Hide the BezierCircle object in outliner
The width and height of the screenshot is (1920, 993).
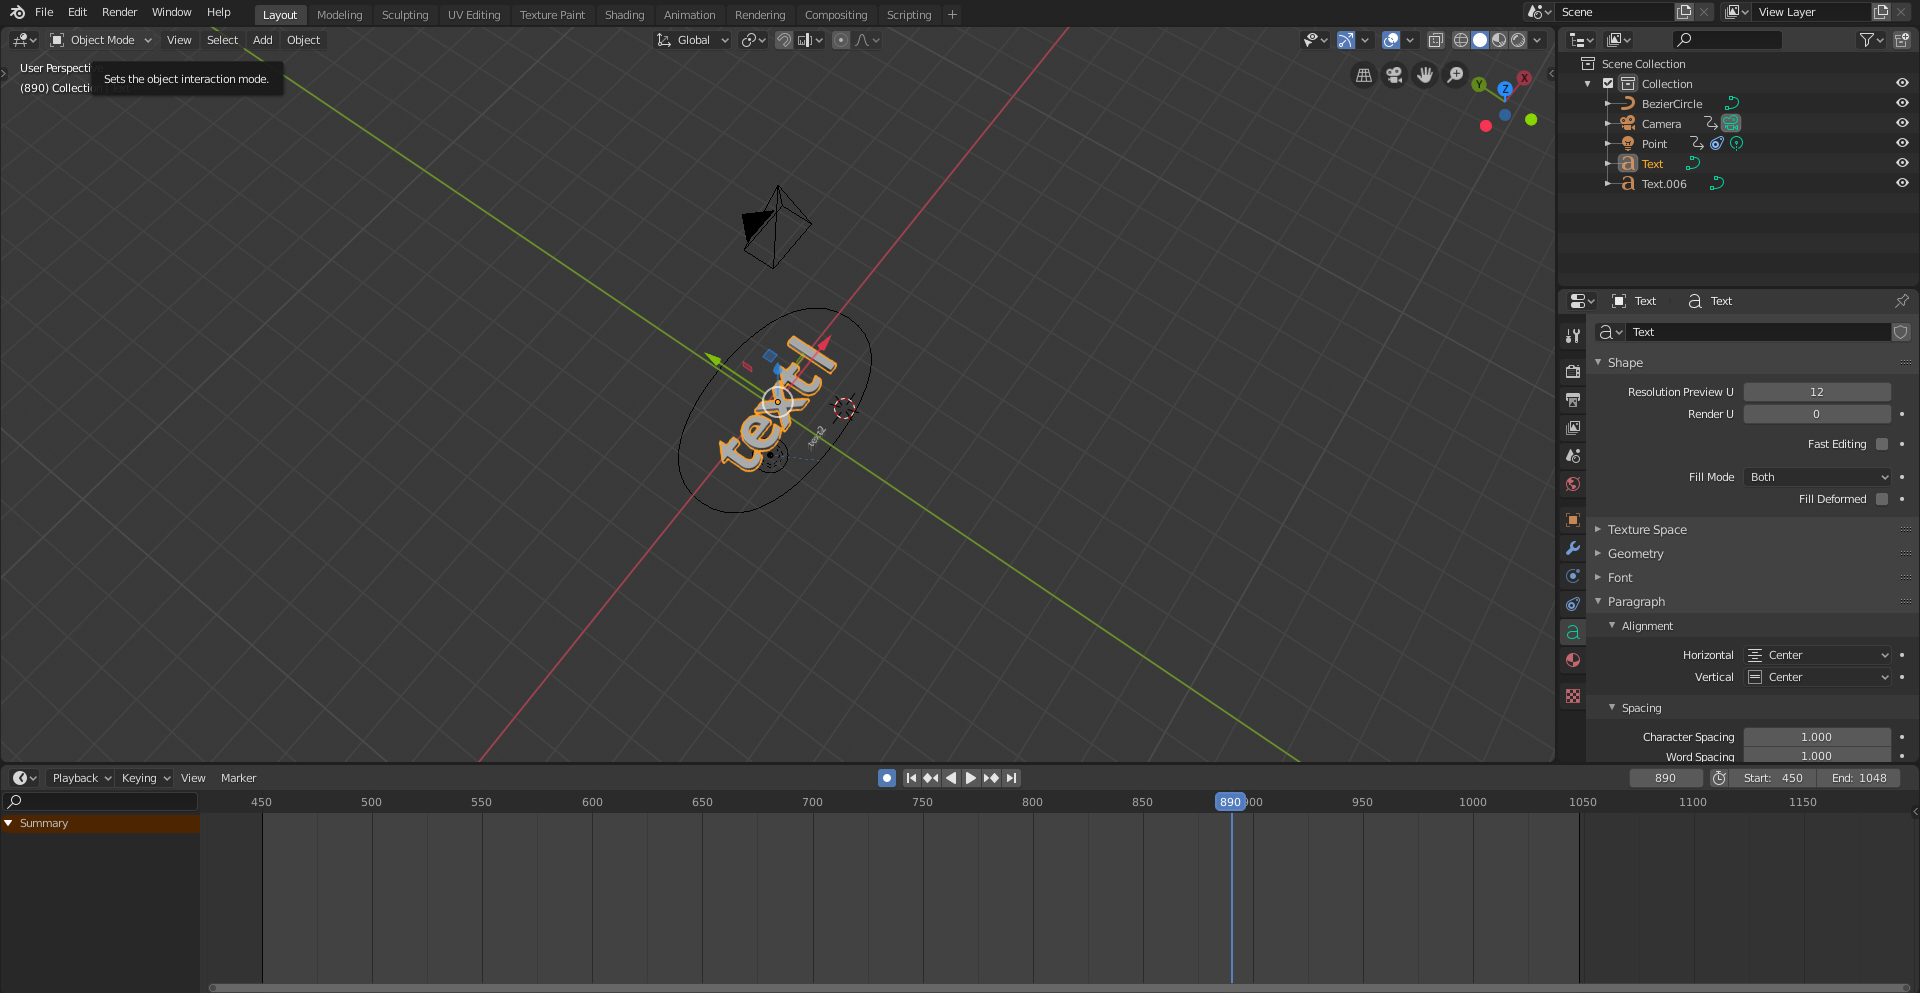(1902, 103)
